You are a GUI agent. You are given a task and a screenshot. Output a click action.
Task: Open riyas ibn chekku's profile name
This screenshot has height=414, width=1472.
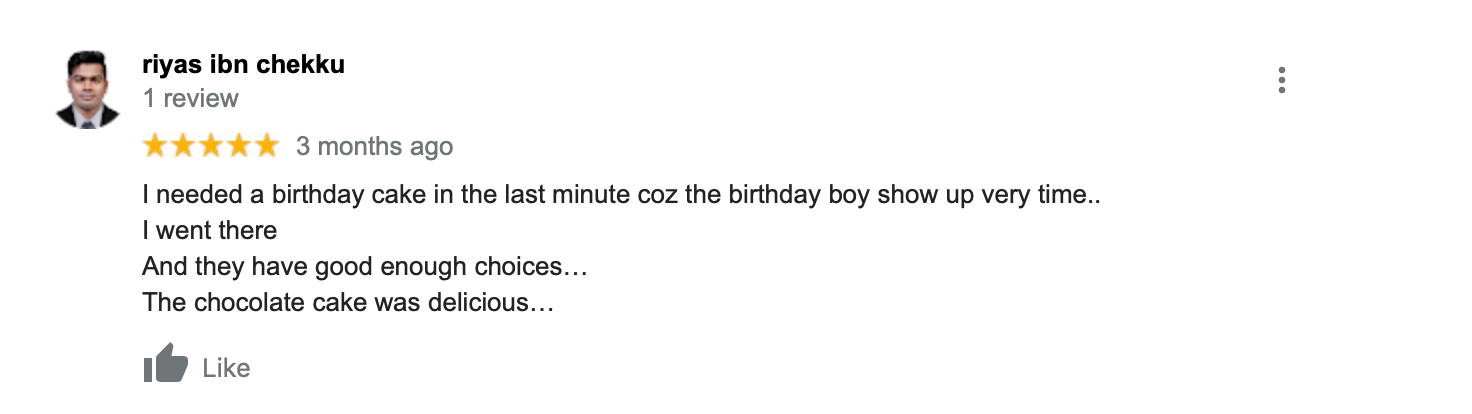(x=243, y=65)
